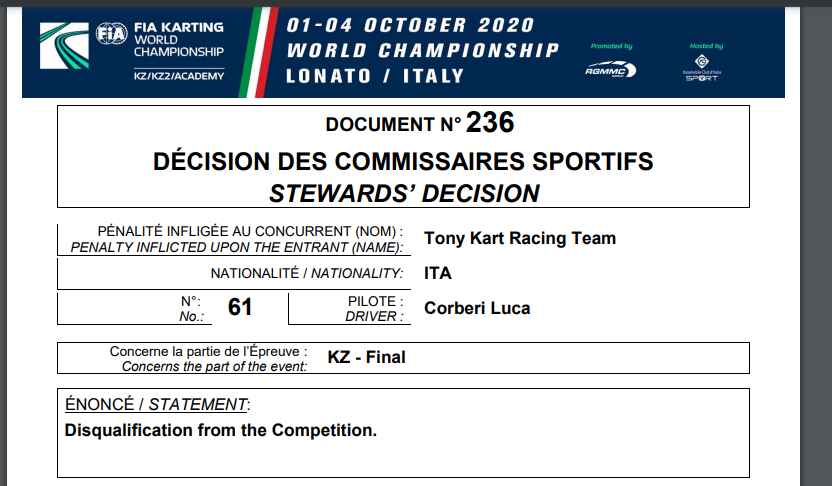Click the RGMMC promoter logo
This screenshot has height=486, width=832.
tap(611, 70)
